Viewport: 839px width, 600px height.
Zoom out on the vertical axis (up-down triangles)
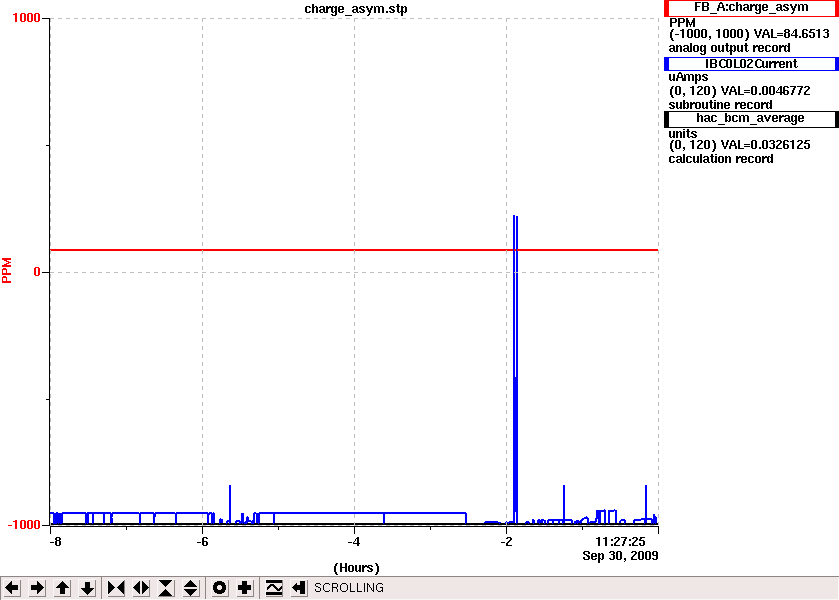(191, 588)
